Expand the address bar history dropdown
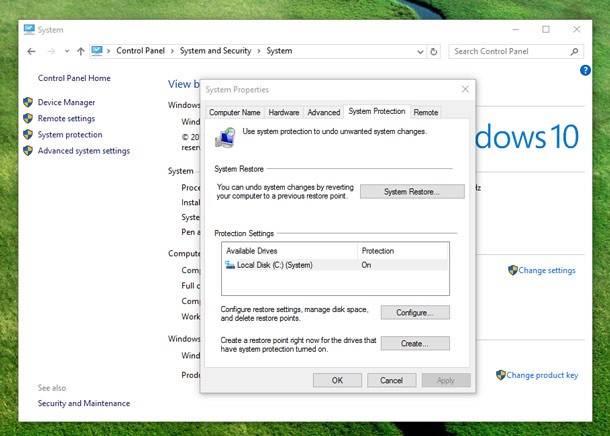 420,51
